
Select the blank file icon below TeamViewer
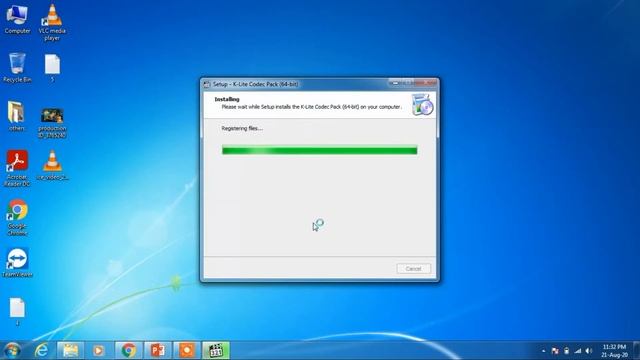[17, 311]
